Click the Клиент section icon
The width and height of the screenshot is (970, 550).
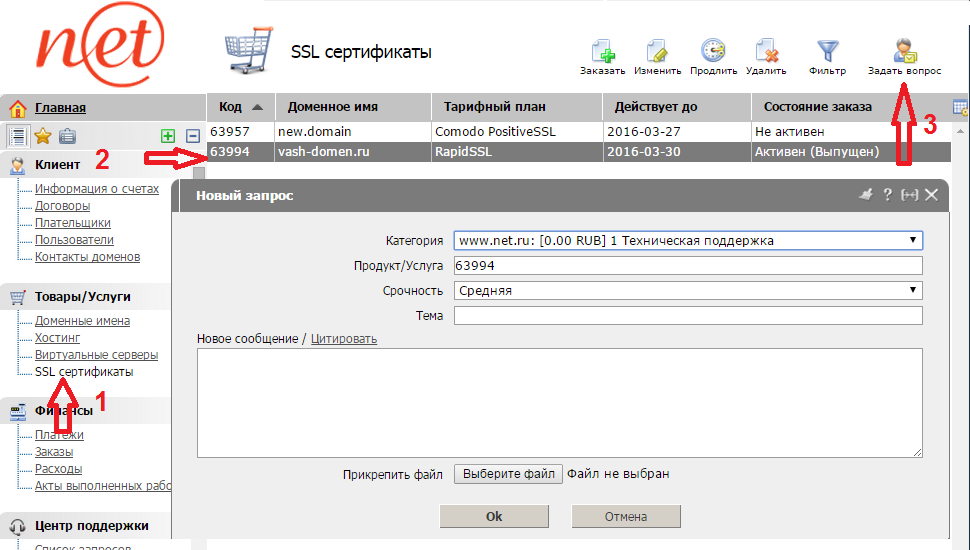[17, 165]
